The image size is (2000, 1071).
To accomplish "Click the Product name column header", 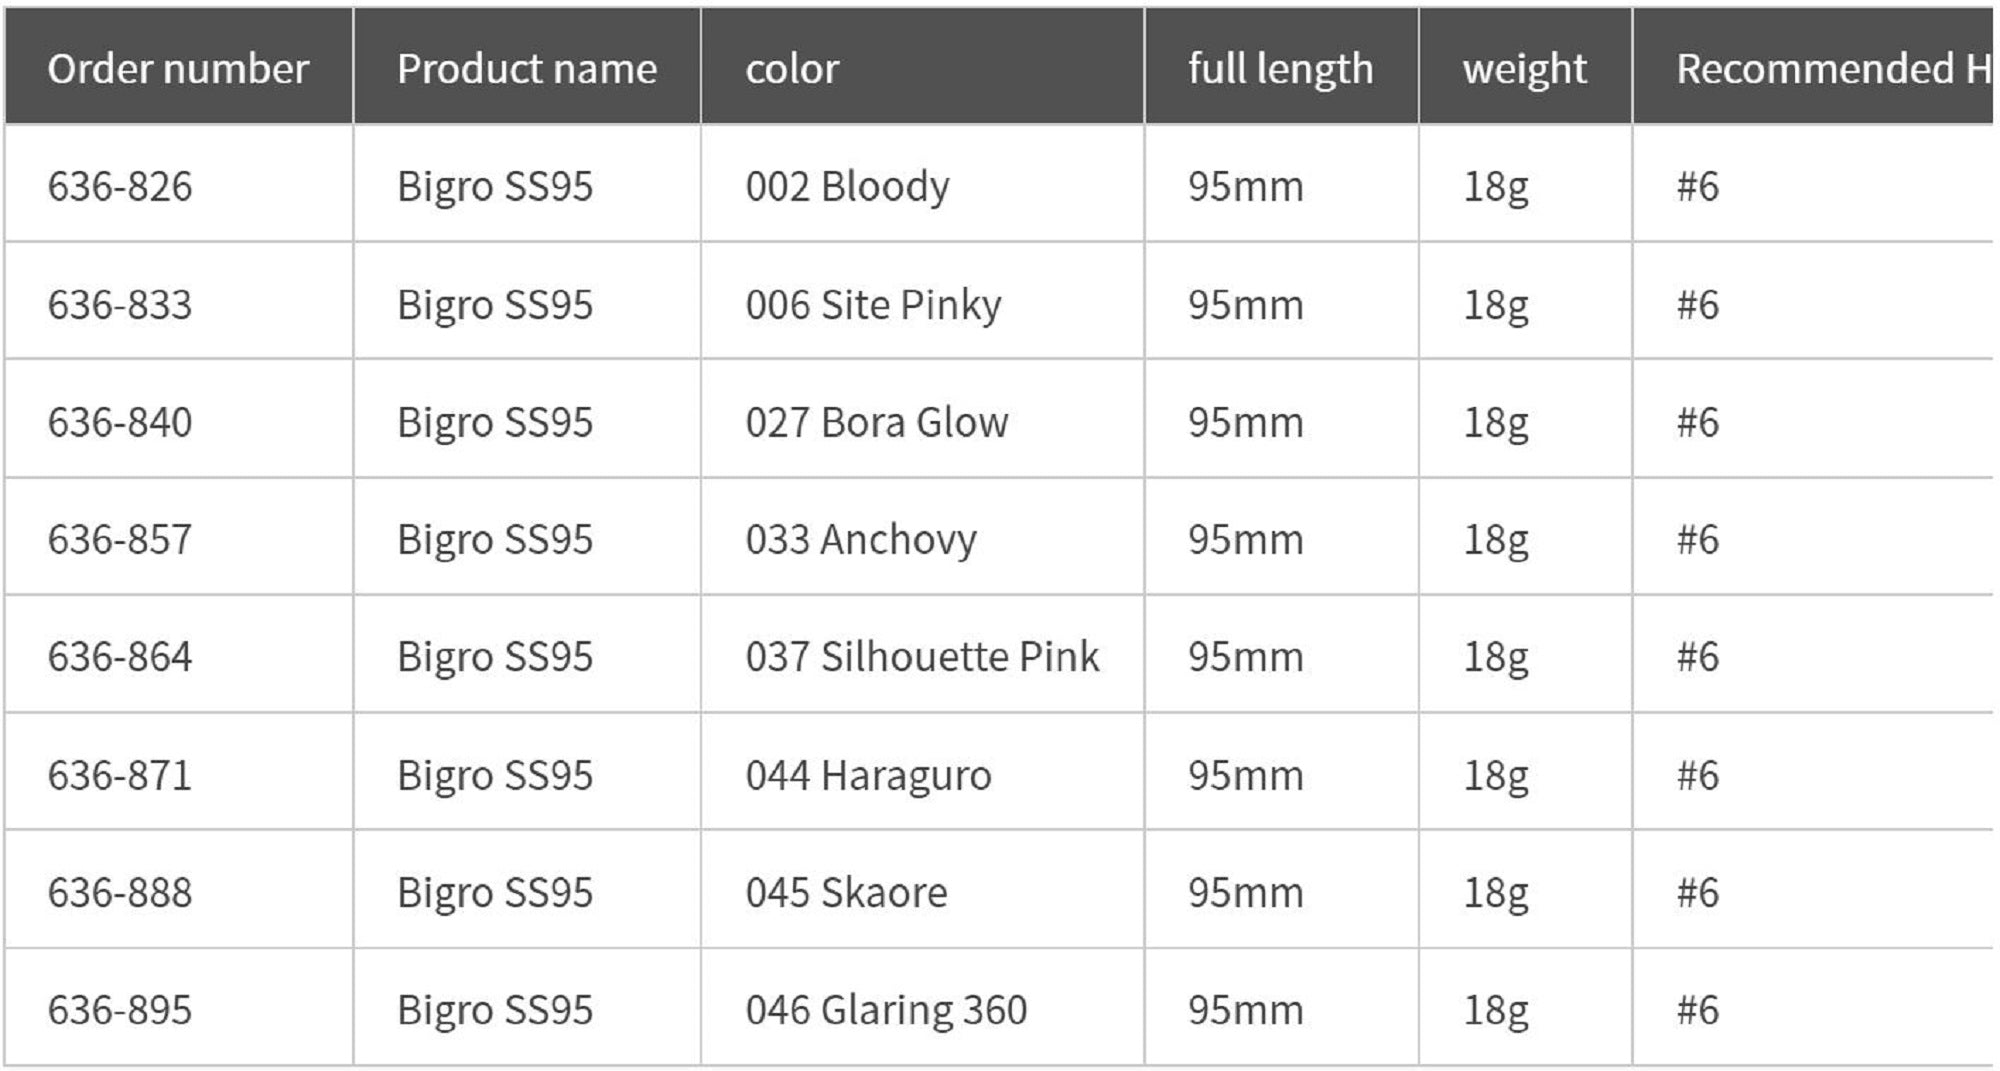I will tap(527, 69).
